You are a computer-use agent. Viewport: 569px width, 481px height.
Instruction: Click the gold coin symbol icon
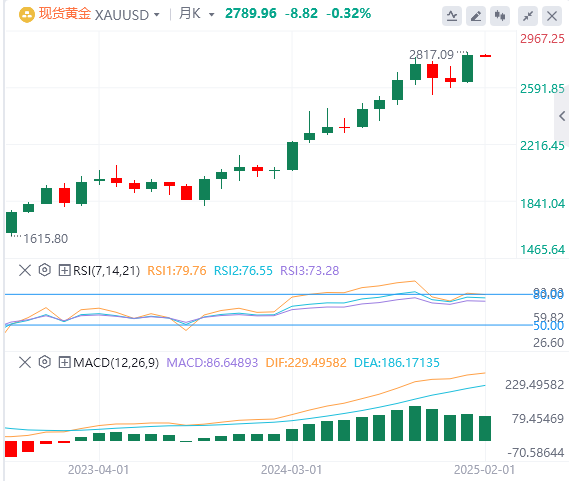(26, 15)
